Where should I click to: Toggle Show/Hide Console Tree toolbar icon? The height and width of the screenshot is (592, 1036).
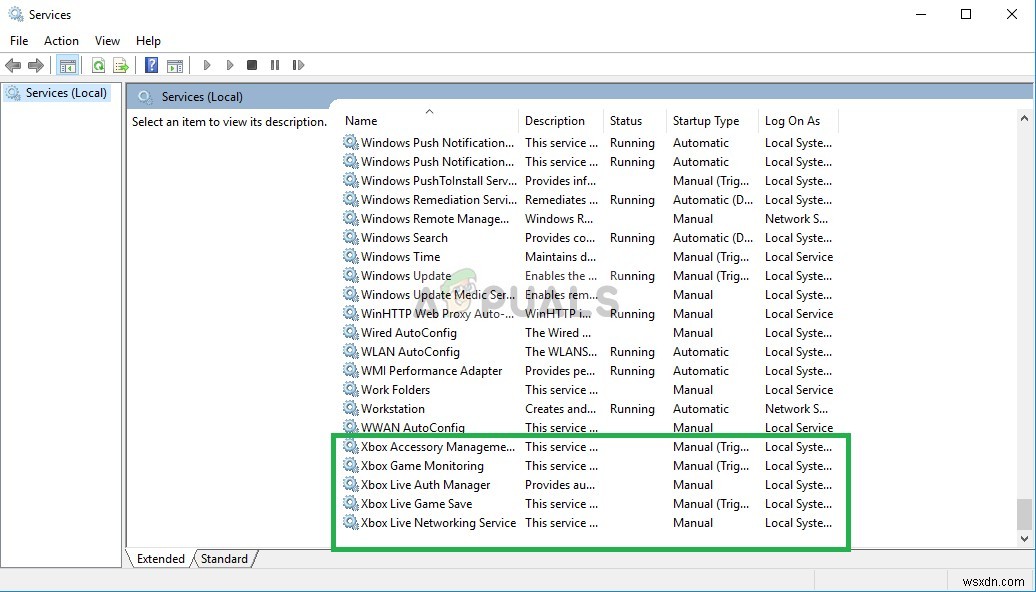[67, 65]
